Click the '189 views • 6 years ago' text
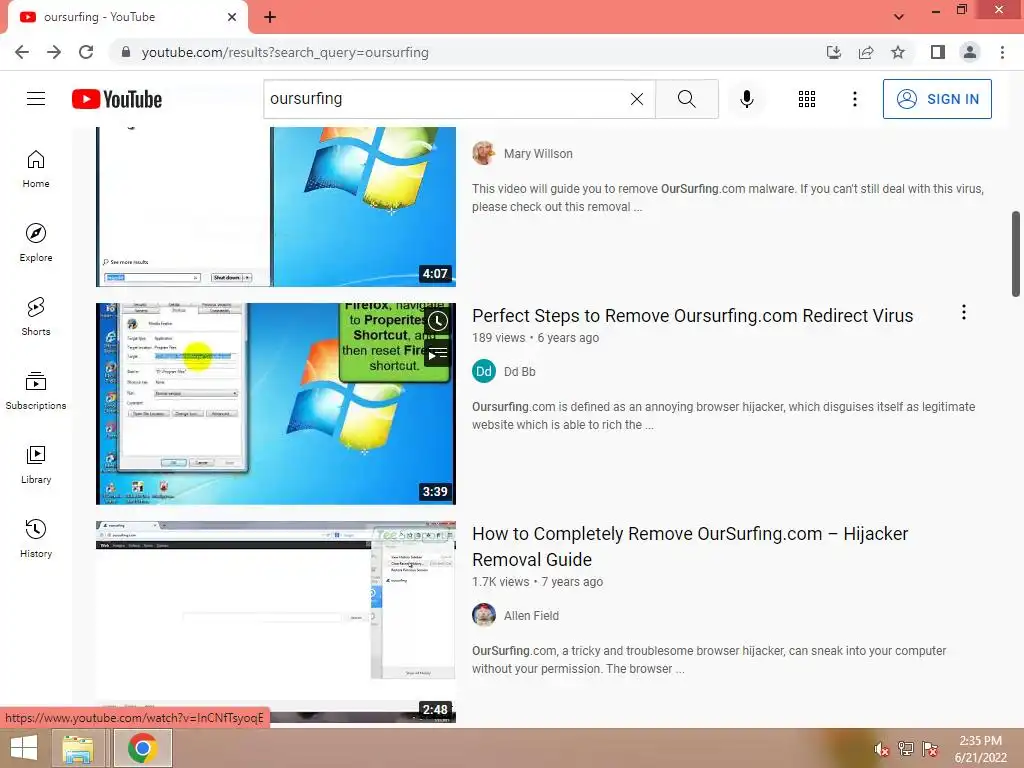1024x768 pixels. coord(536,338)
